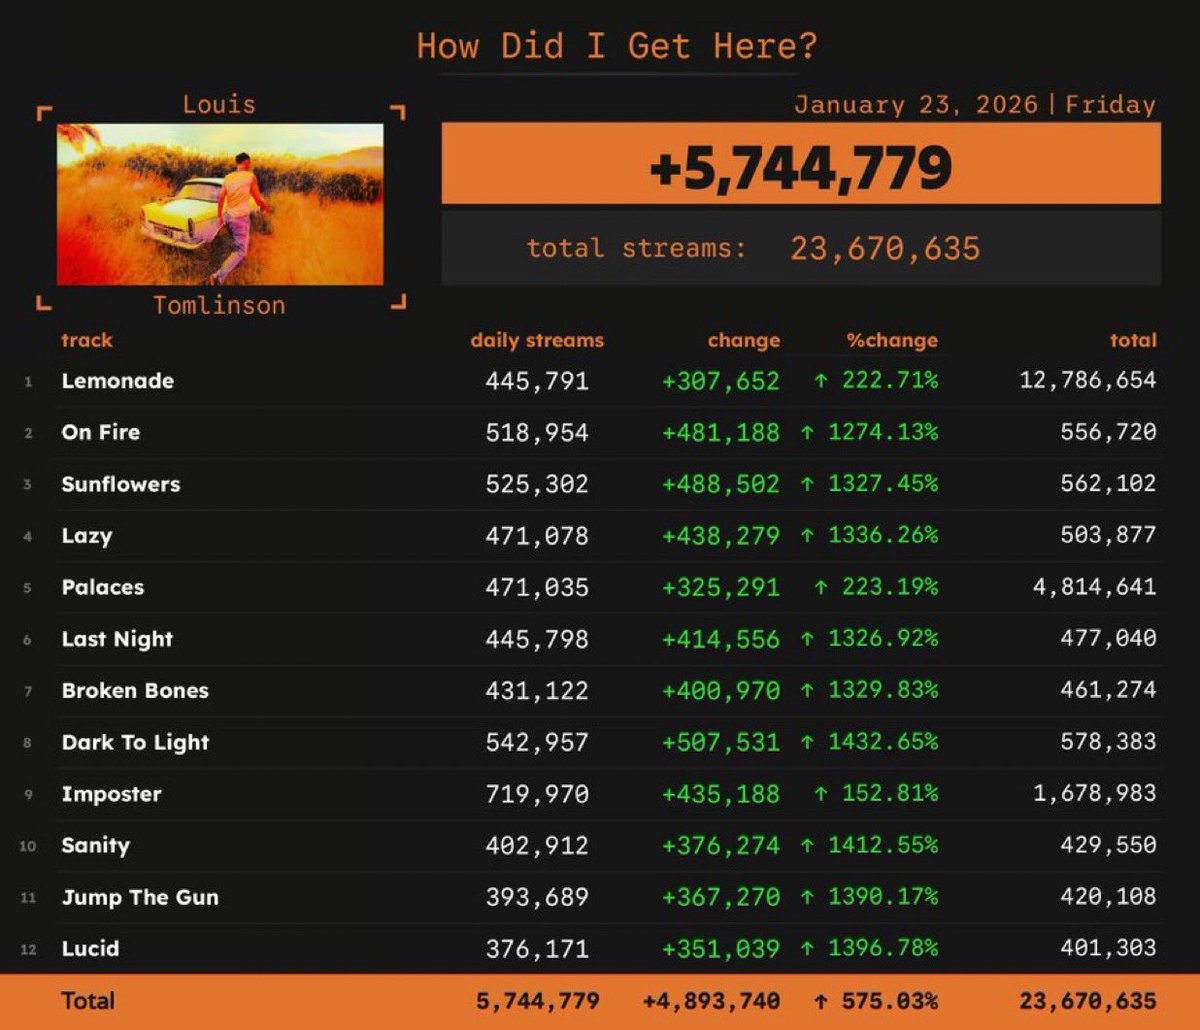Click Jump The Gun total 420,108
This screenshot has width=1200, height=1030.
coord(1108,897)
